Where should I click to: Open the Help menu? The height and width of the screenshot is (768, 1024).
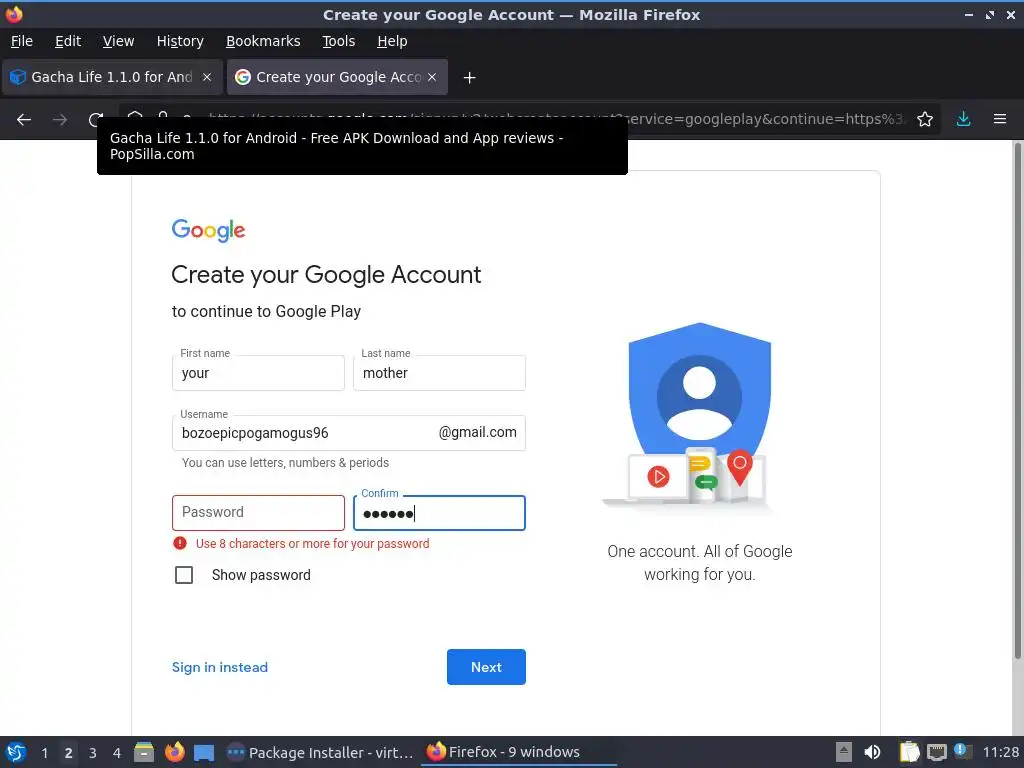(x=392, y=41)
